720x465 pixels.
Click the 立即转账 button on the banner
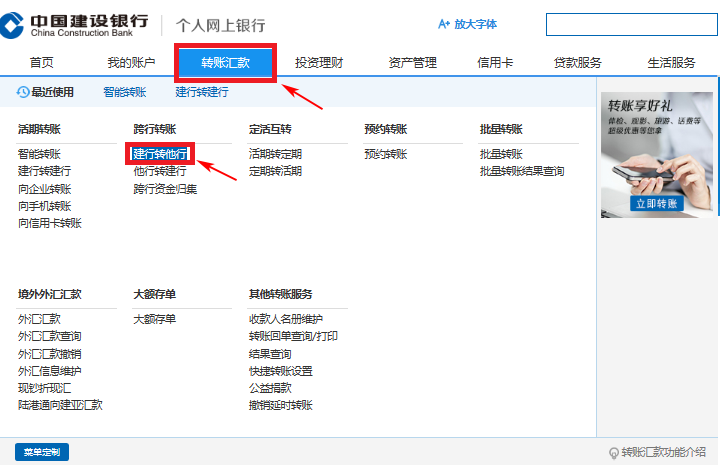[x=657, y=204]
